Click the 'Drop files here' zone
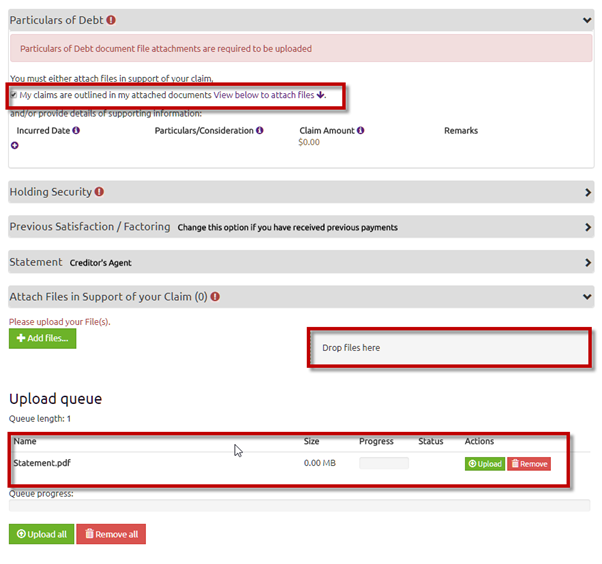This screenshot has width=602, height=564. point(449,348)
